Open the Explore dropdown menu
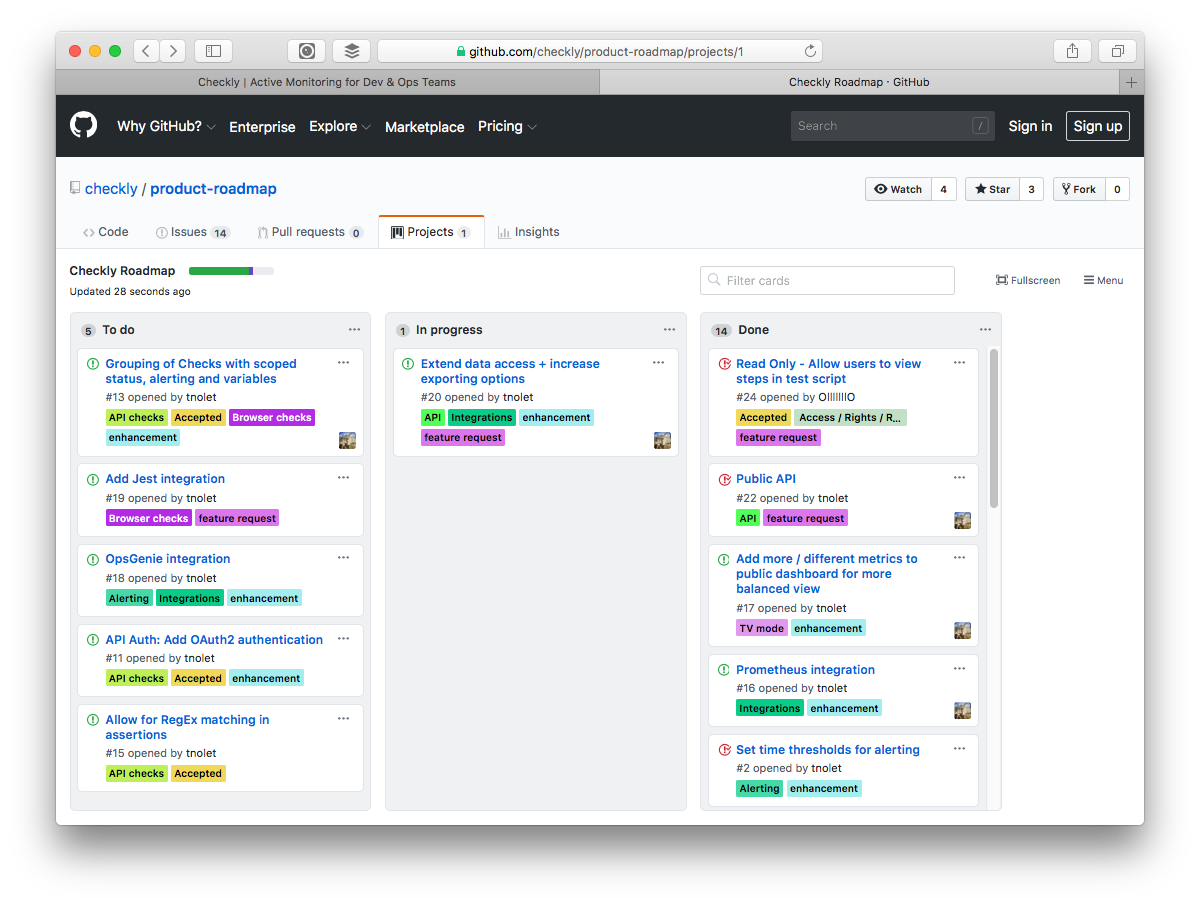Image resolution: width=1200 pixels, height=905 pixels. [340, 126]
